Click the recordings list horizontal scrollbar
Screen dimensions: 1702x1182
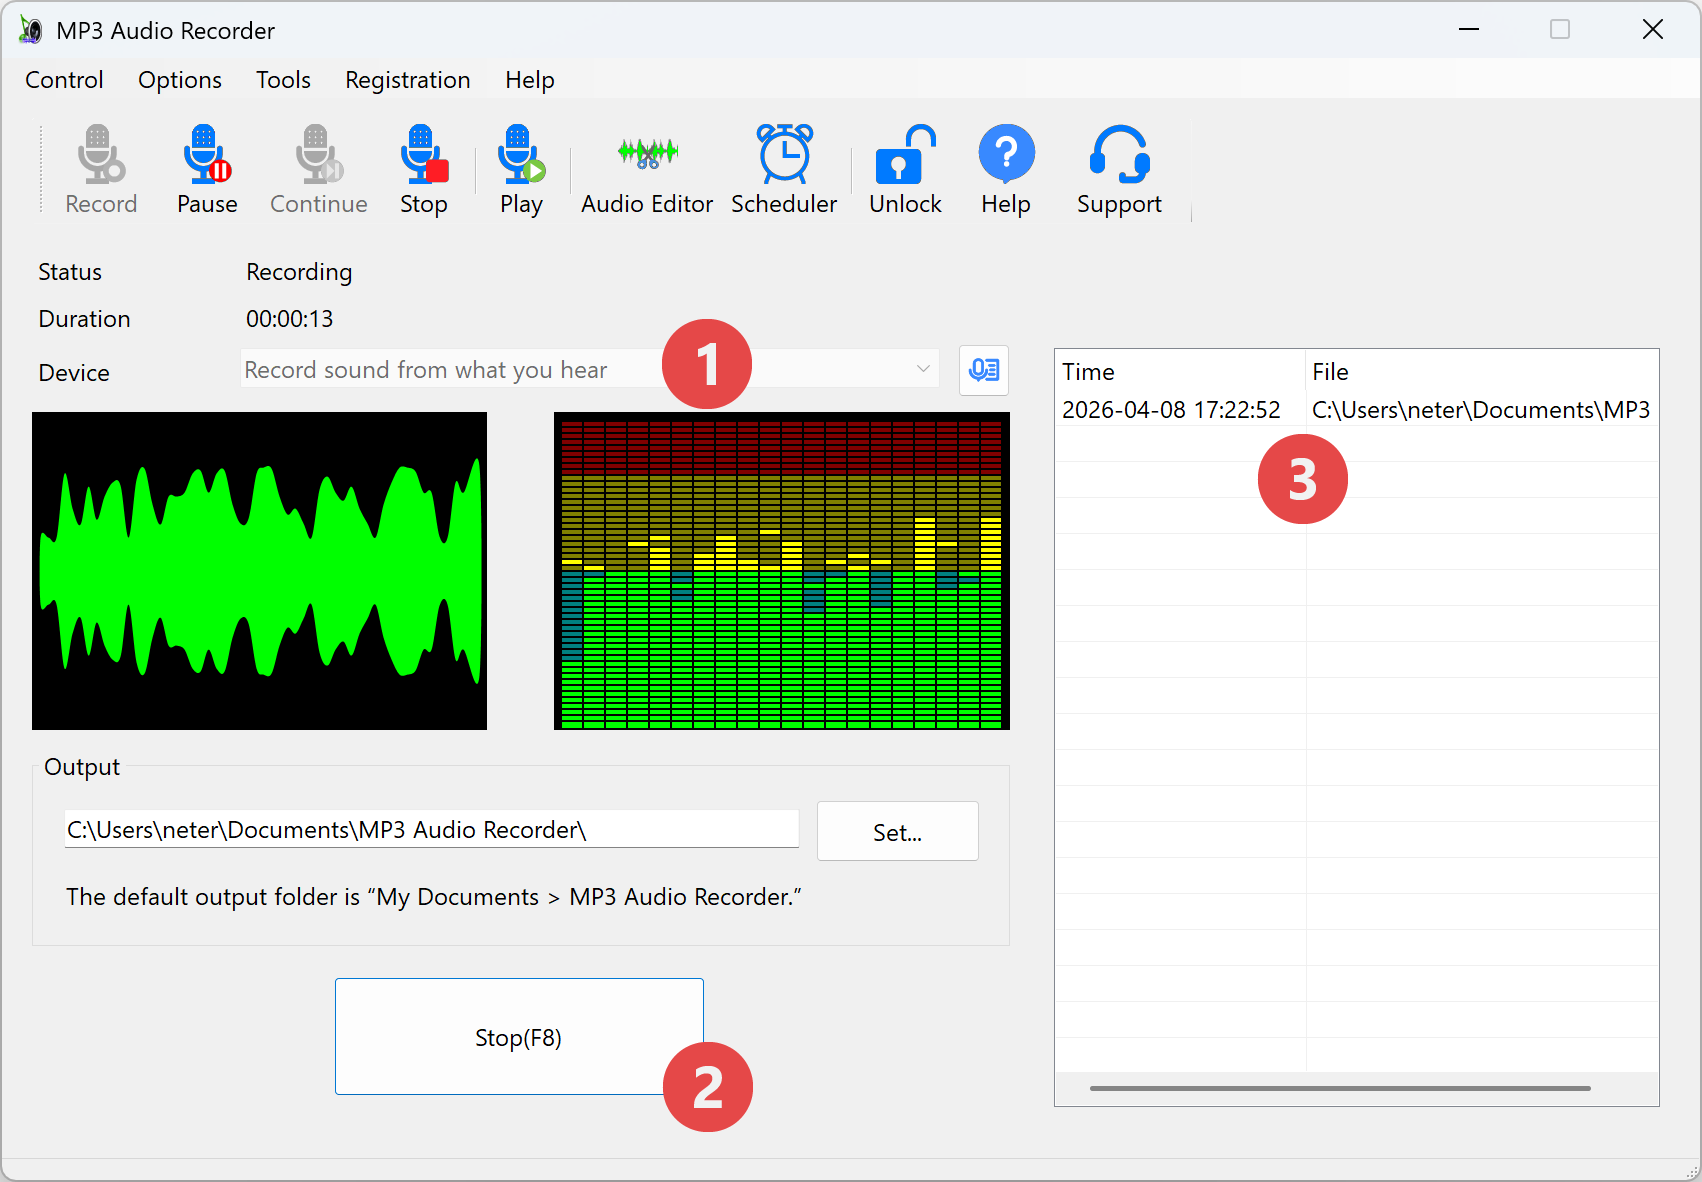(1340, 1088)
